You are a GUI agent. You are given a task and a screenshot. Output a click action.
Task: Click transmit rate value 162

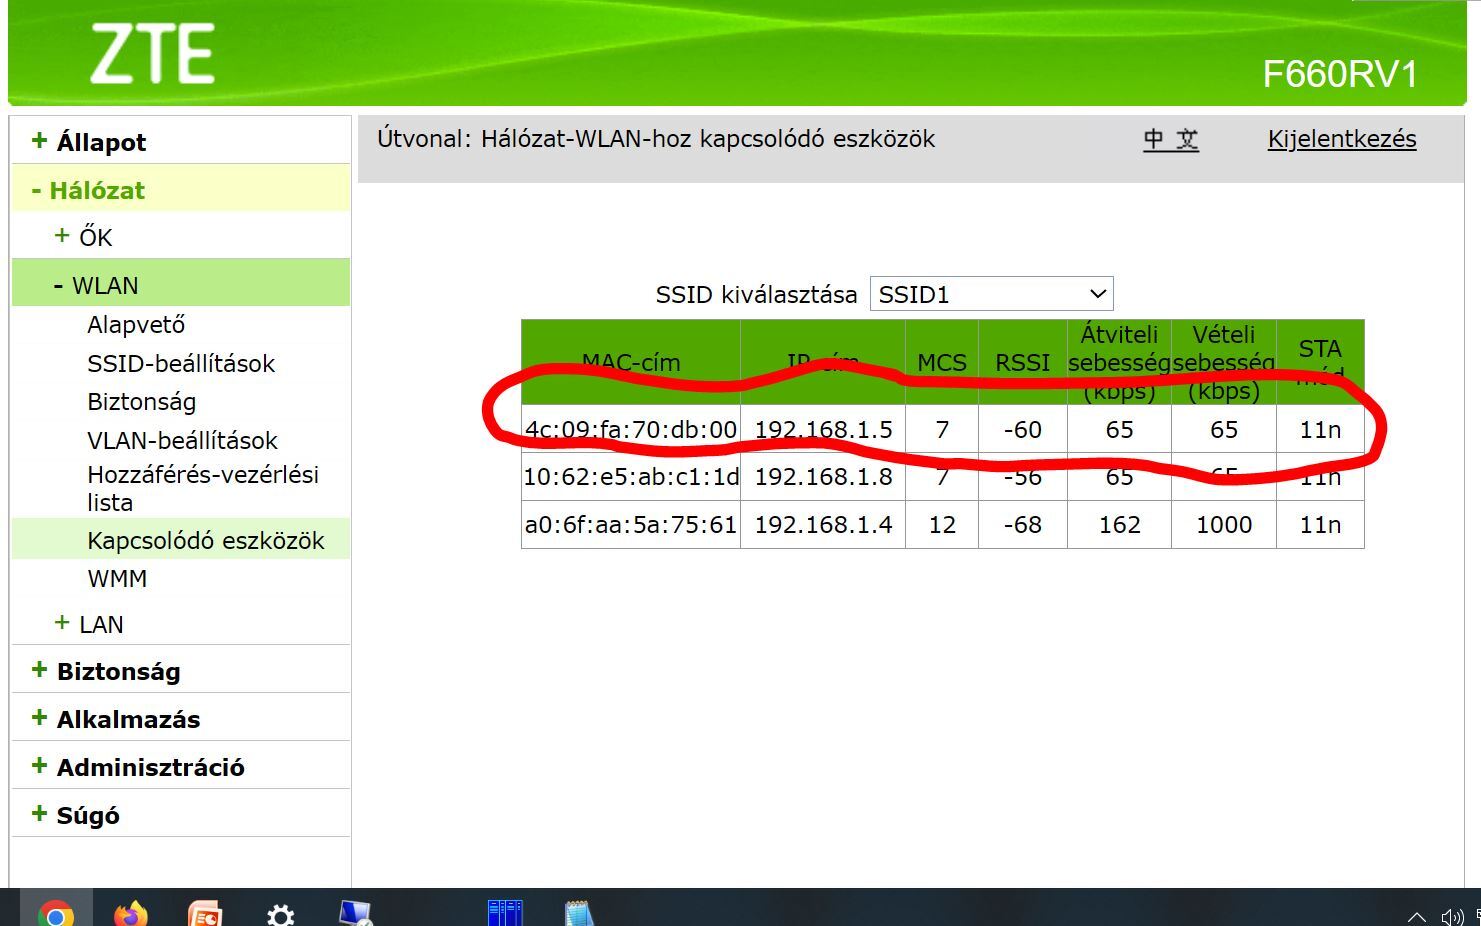(1119, 525)
